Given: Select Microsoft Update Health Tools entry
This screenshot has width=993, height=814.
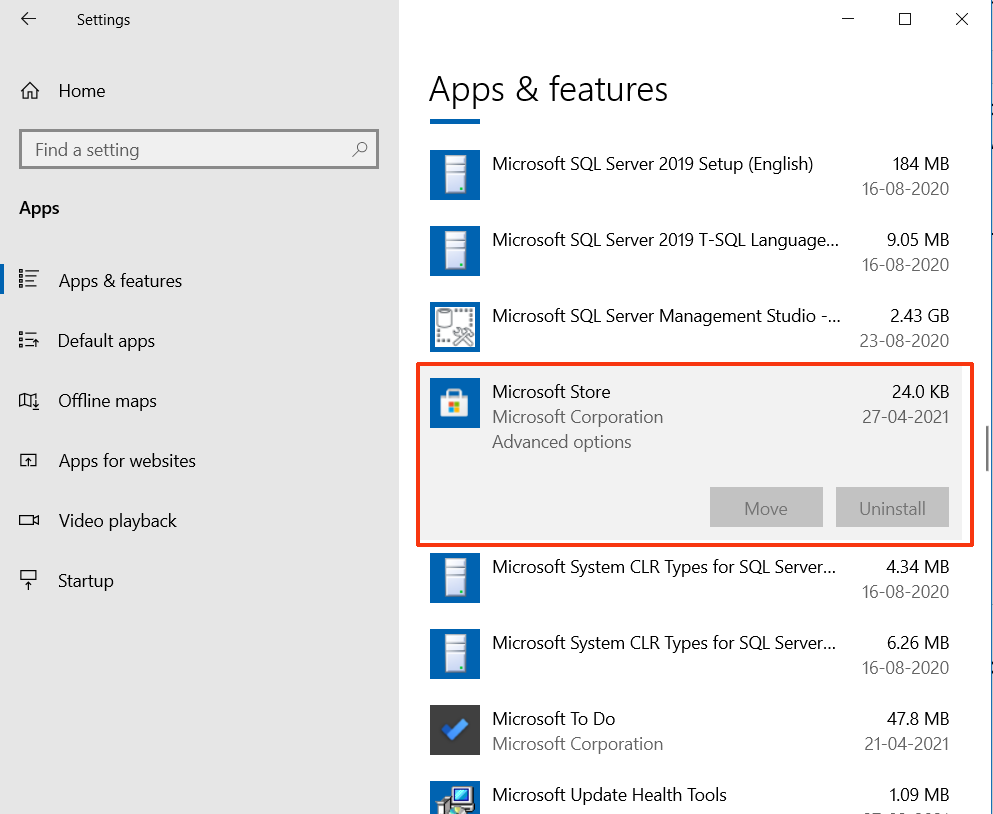Looking at the screenshot, I should (x=689, y=795).
